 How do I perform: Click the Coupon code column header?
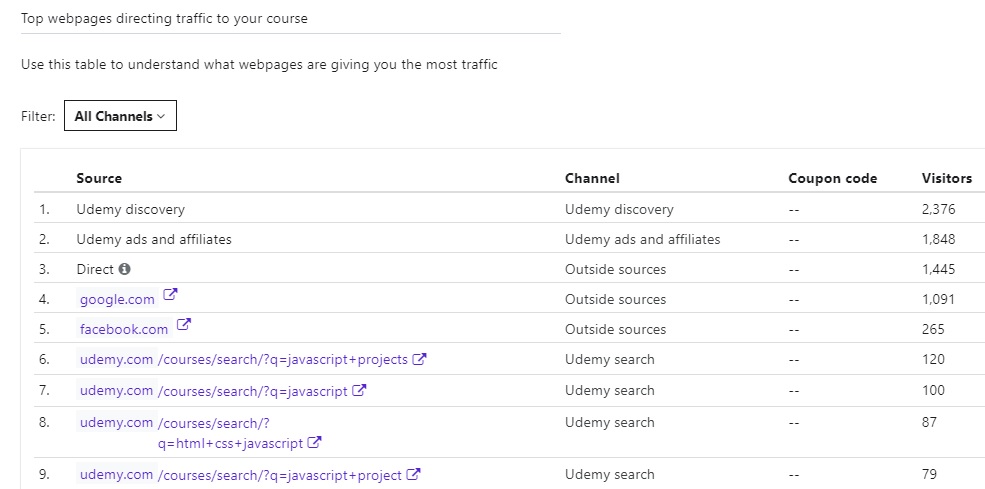pyautogui.click(x=832, y=178)
